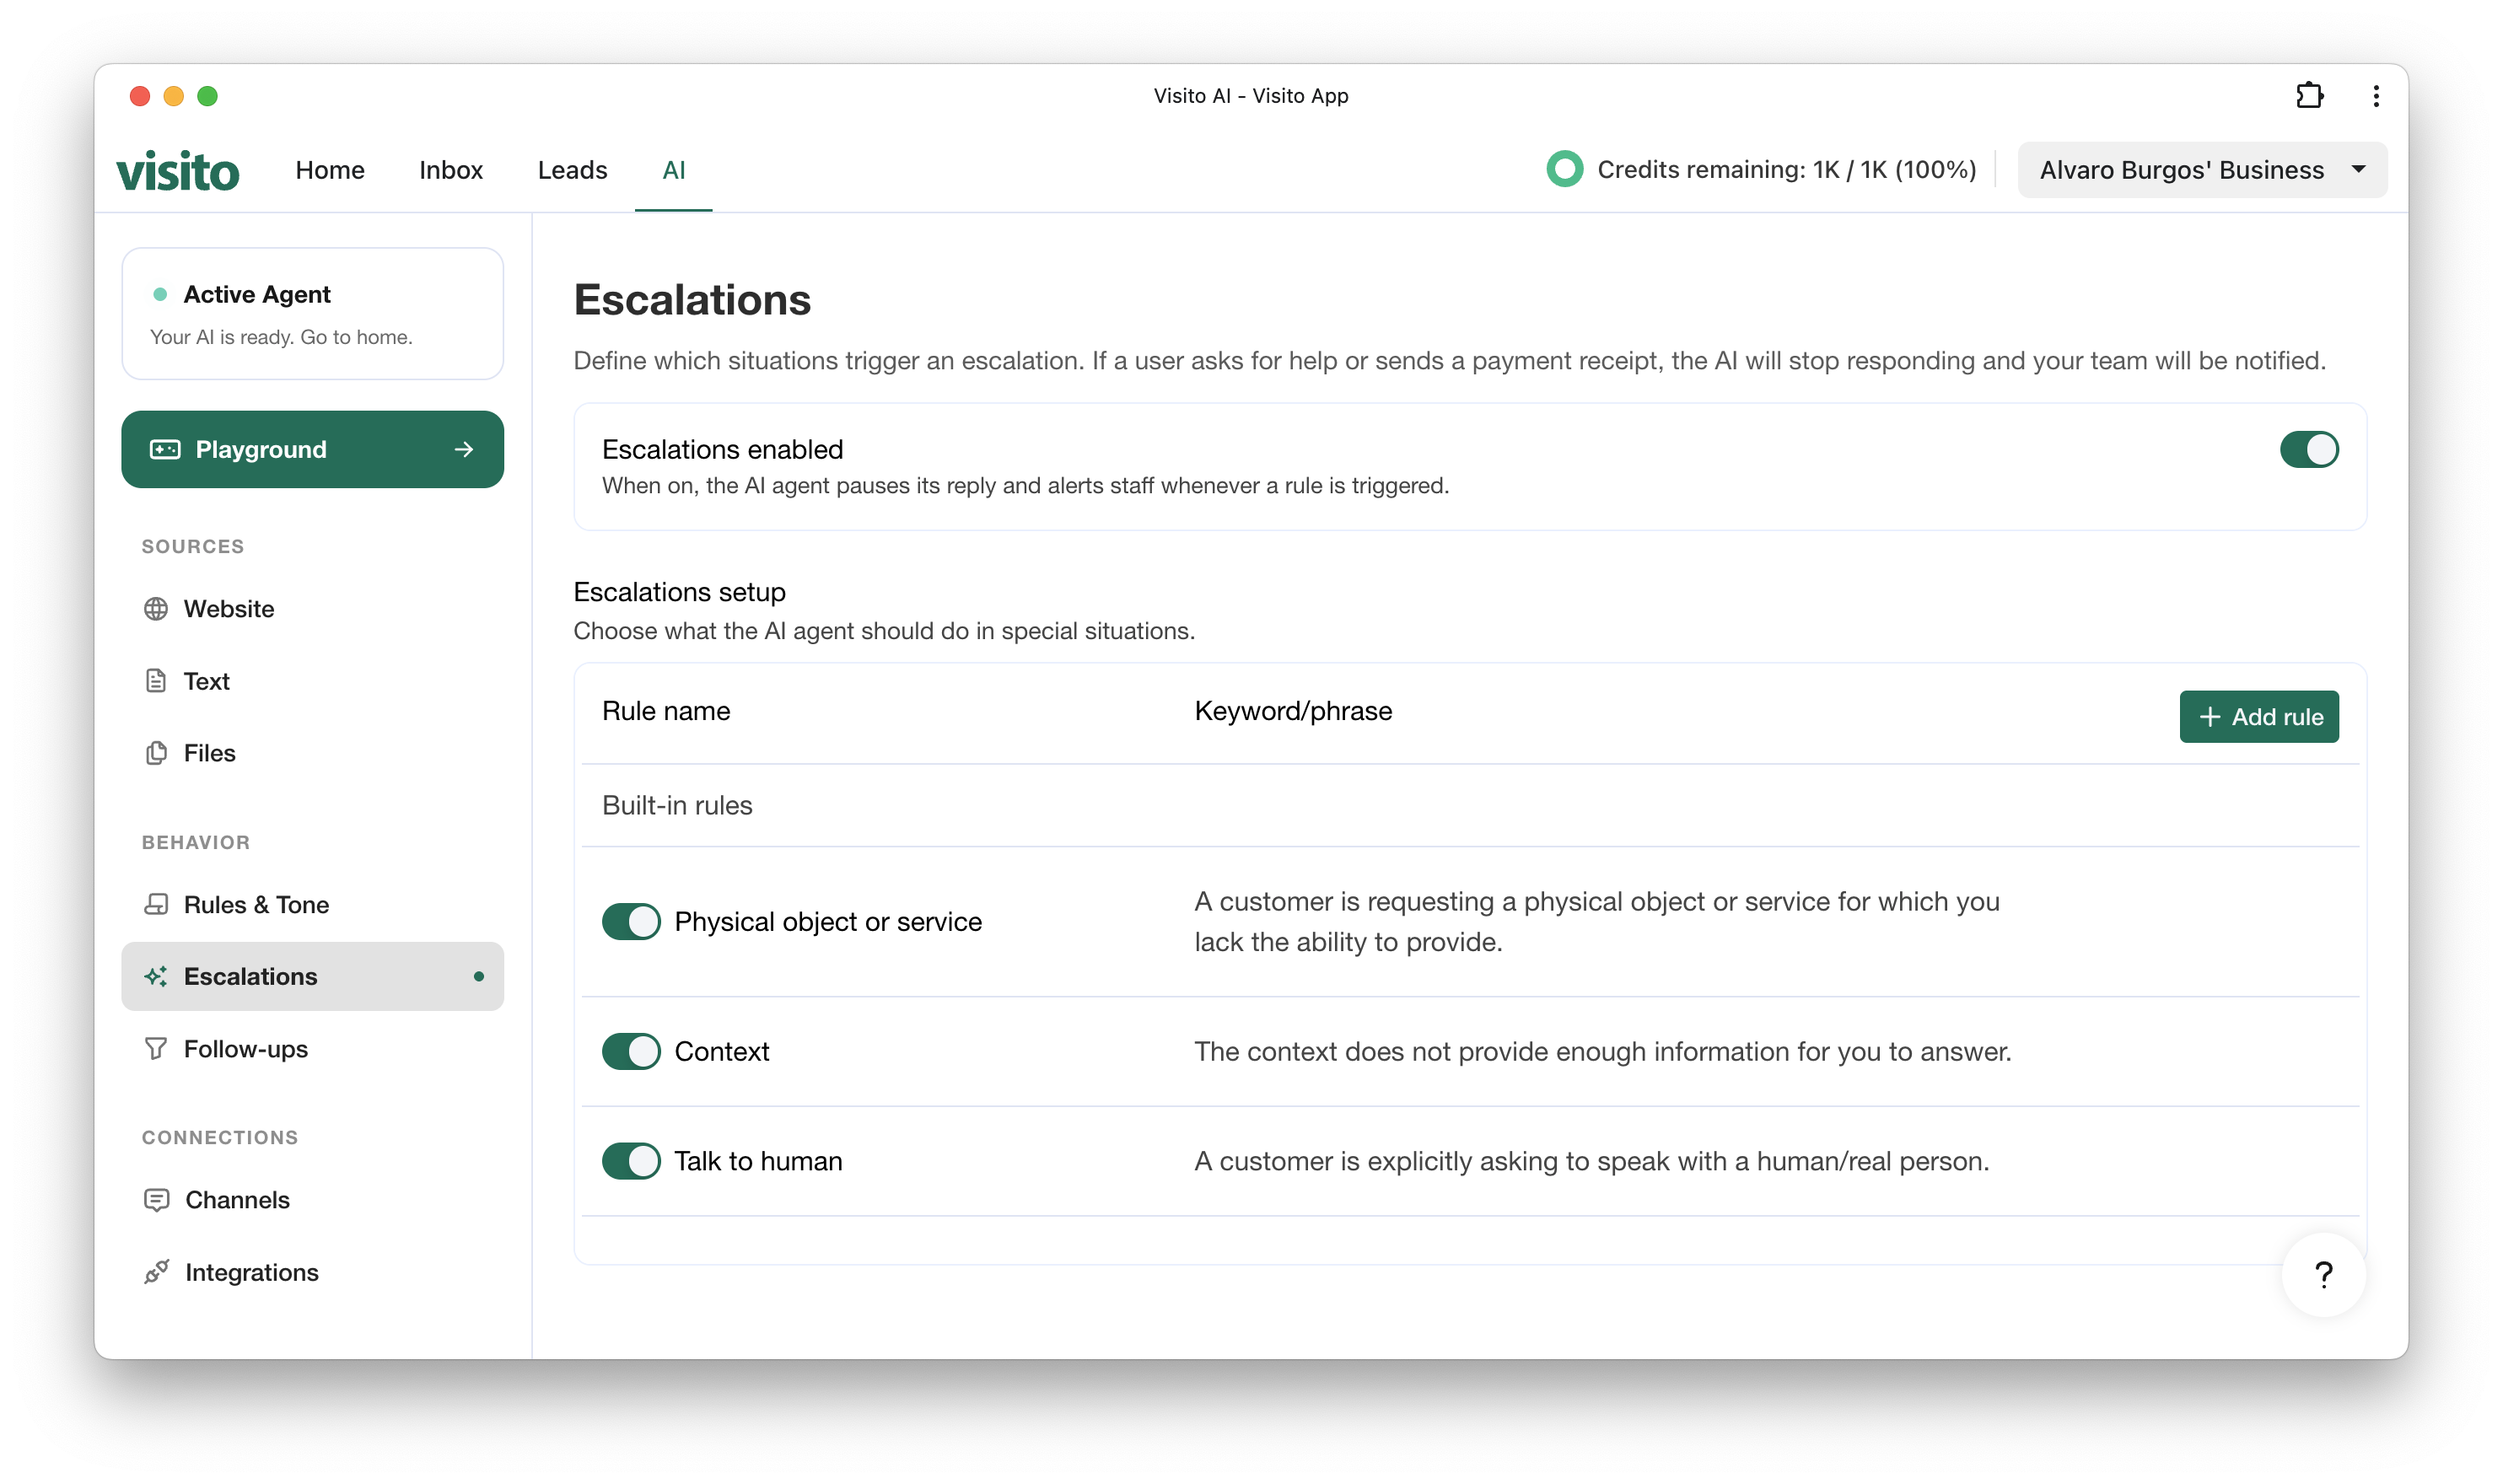Open the Playground button
Viewport: 2503px width, 1484px height.
[312, 449]
